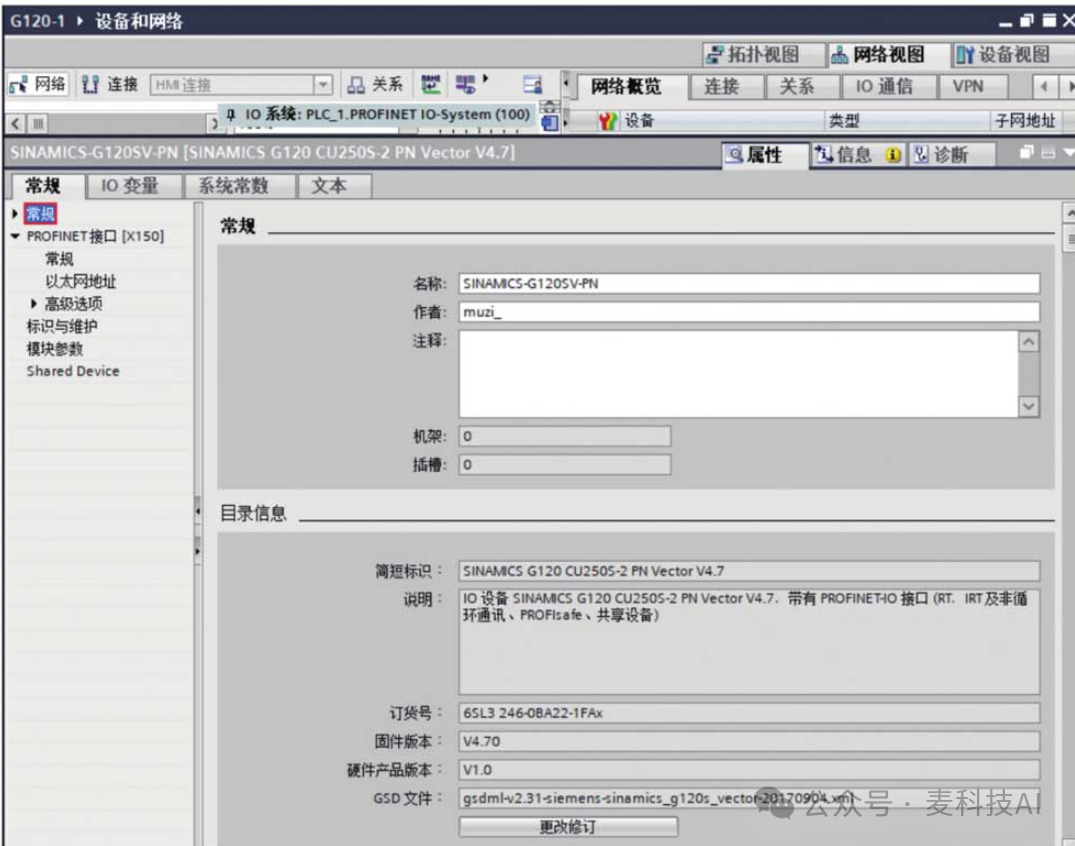Click inside the 注释 comment text area
This screenshot has width=1075, height=846.
pyautogui.click(x=738, y=374)
